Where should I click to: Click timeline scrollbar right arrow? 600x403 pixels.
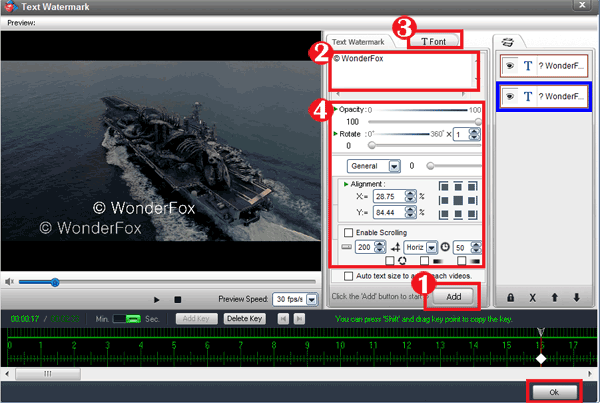point(589,374)
